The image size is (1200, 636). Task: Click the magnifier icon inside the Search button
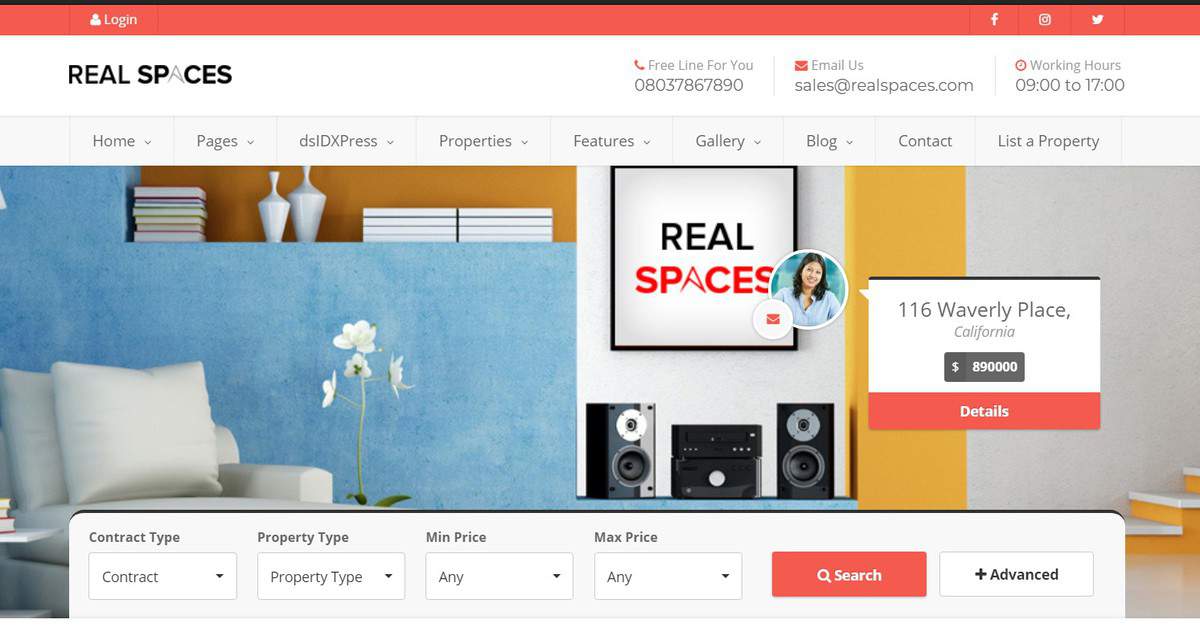[x=825, y=575]
